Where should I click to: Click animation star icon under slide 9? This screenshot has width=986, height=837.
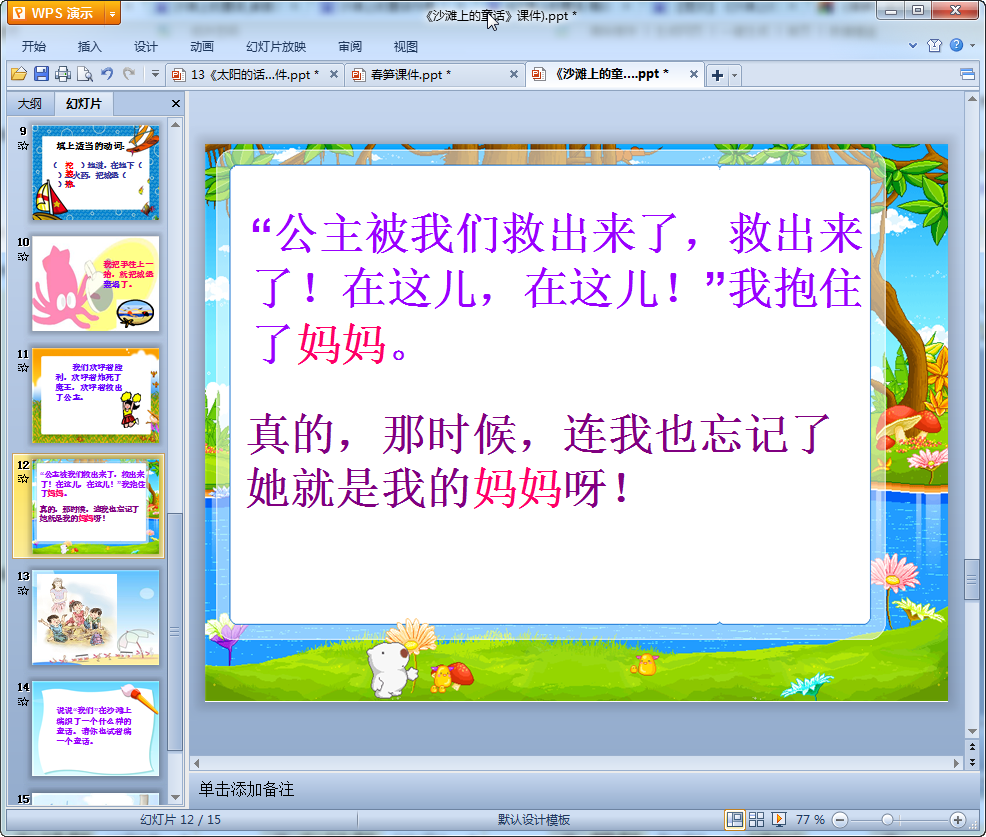[23, 146]
